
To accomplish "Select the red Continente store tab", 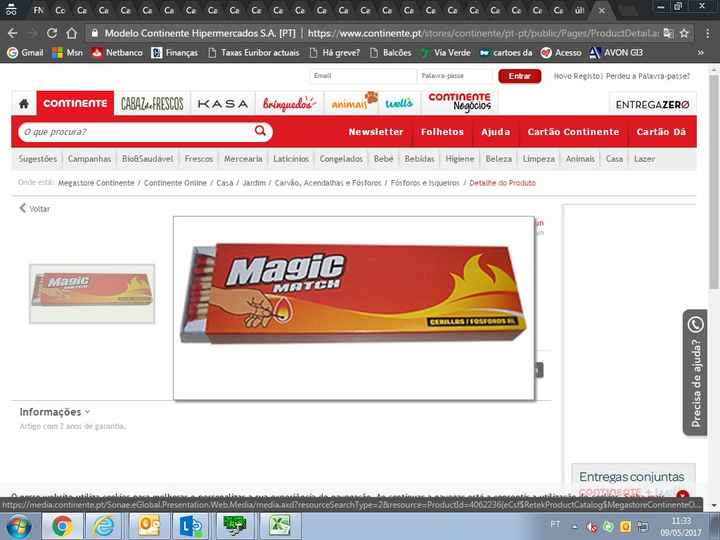I will 75,103.
